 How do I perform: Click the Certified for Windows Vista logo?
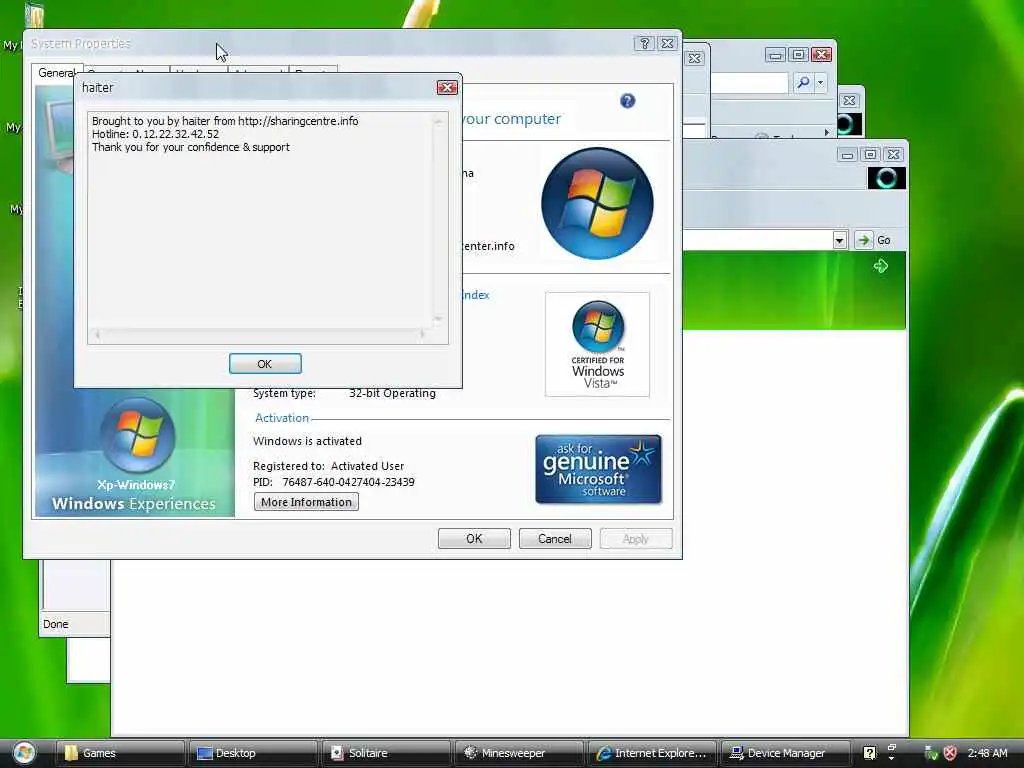point(598,344)
